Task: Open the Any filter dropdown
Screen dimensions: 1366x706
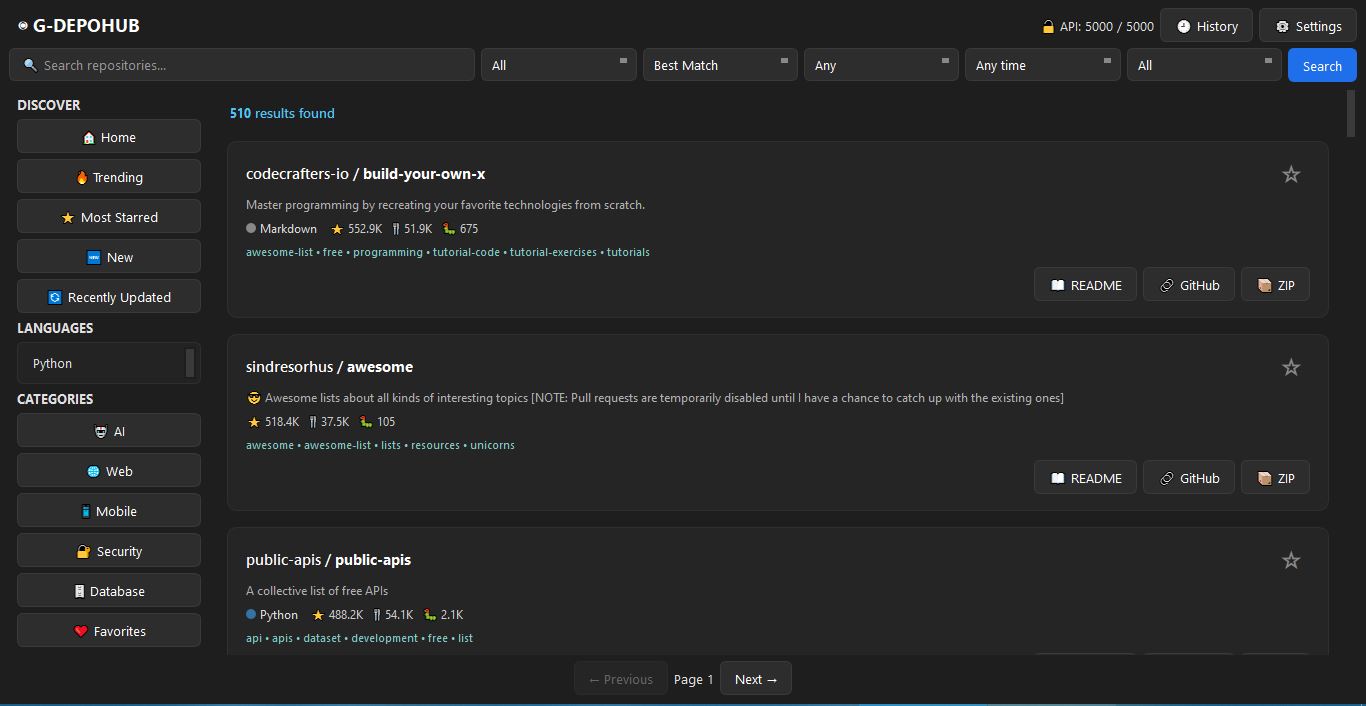Action: (x=882, y=65)
